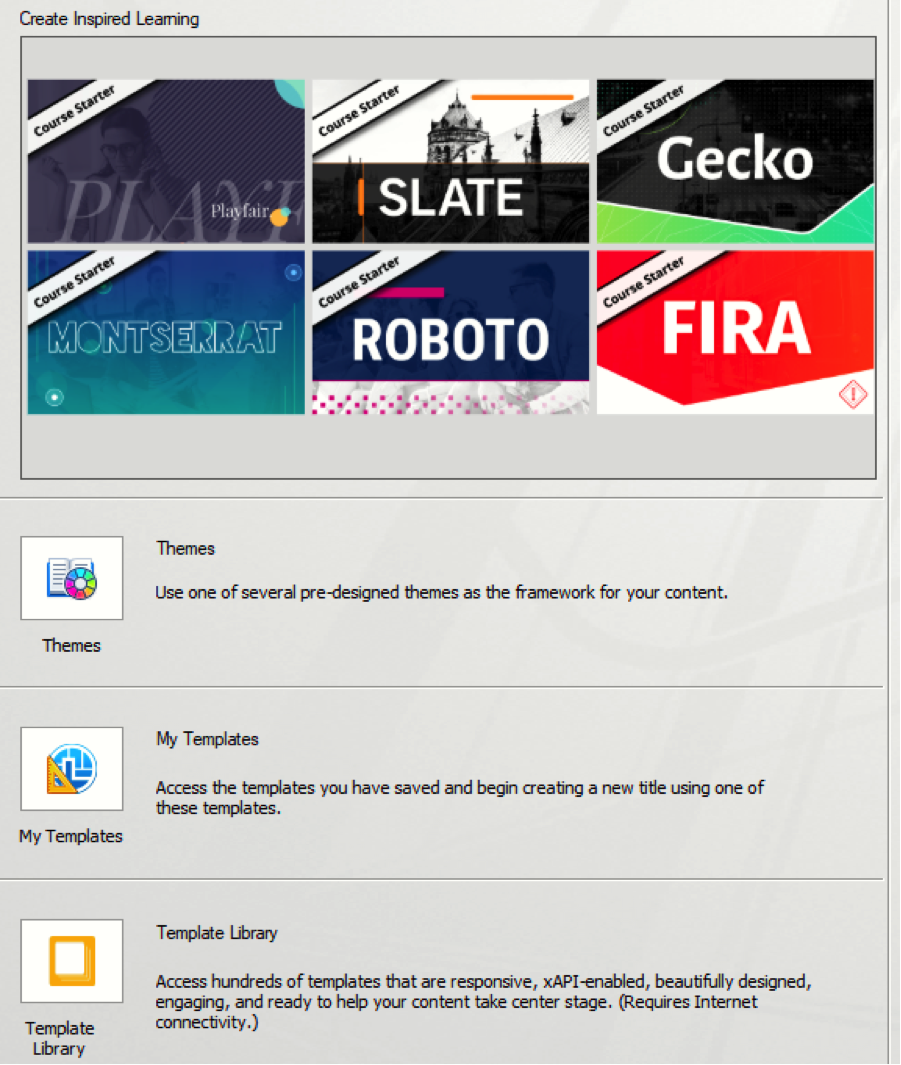
Task: Click the Themes section heading
Action: (185, 548)
